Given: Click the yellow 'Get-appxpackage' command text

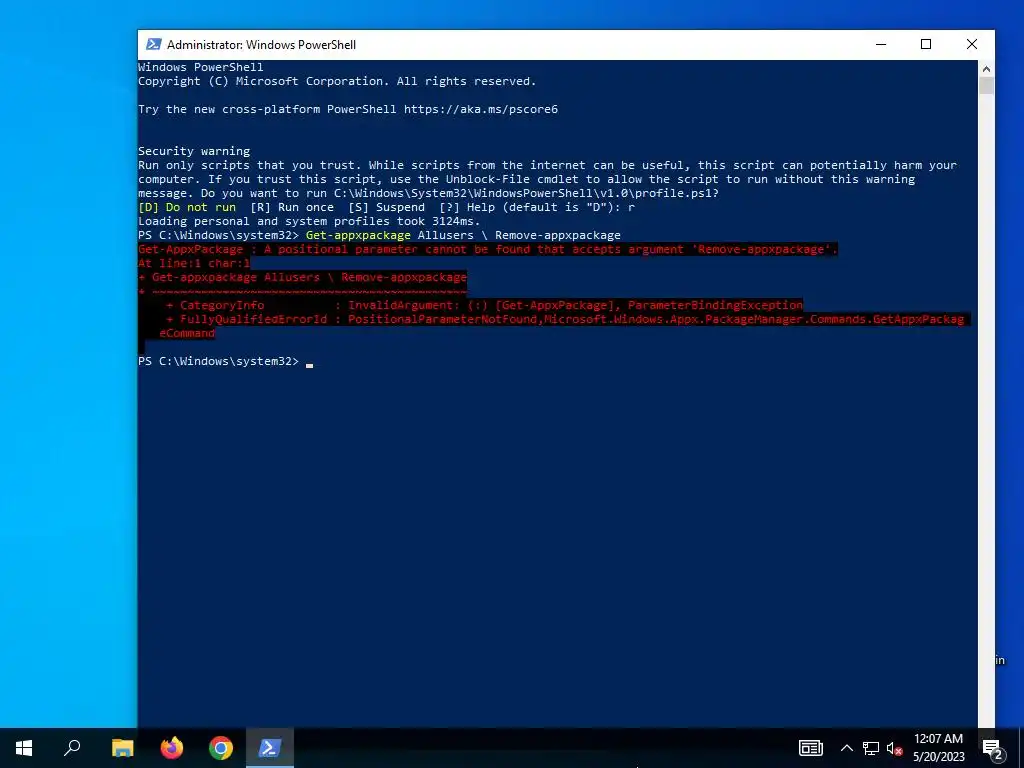Looking at the screenshot, I should click(358, 235).
